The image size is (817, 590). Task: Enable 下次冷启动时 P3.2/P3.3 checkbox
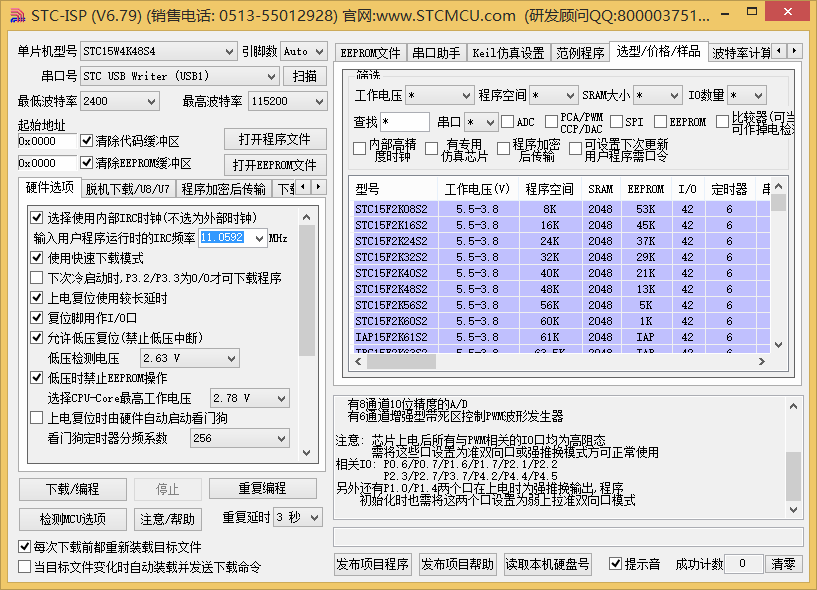click(x=36, y=278)
